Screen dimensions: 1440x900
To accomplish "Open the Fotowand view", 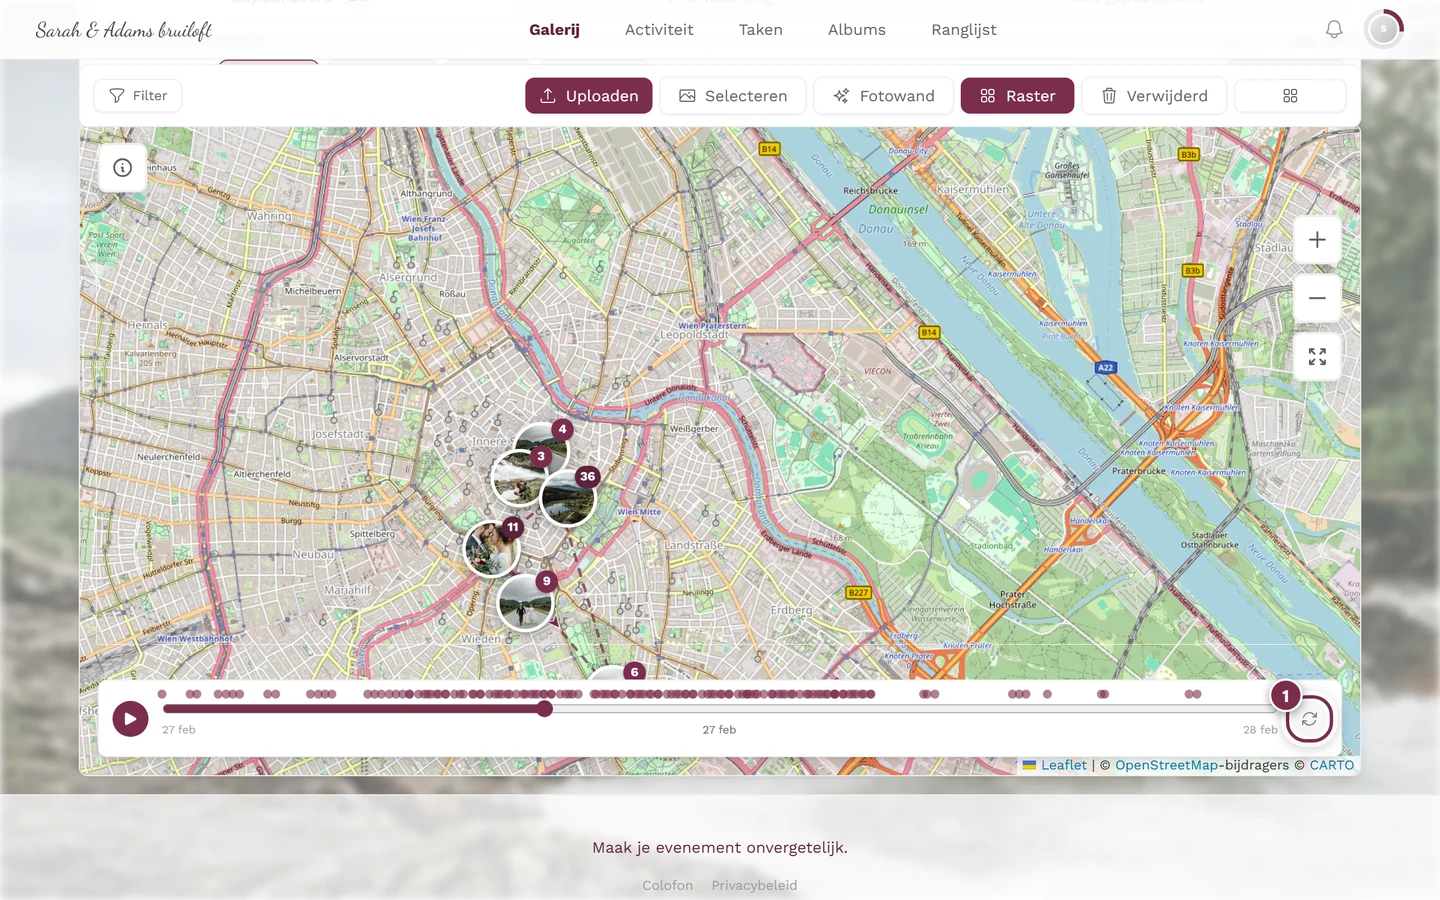I will click(x=884, y=96).
